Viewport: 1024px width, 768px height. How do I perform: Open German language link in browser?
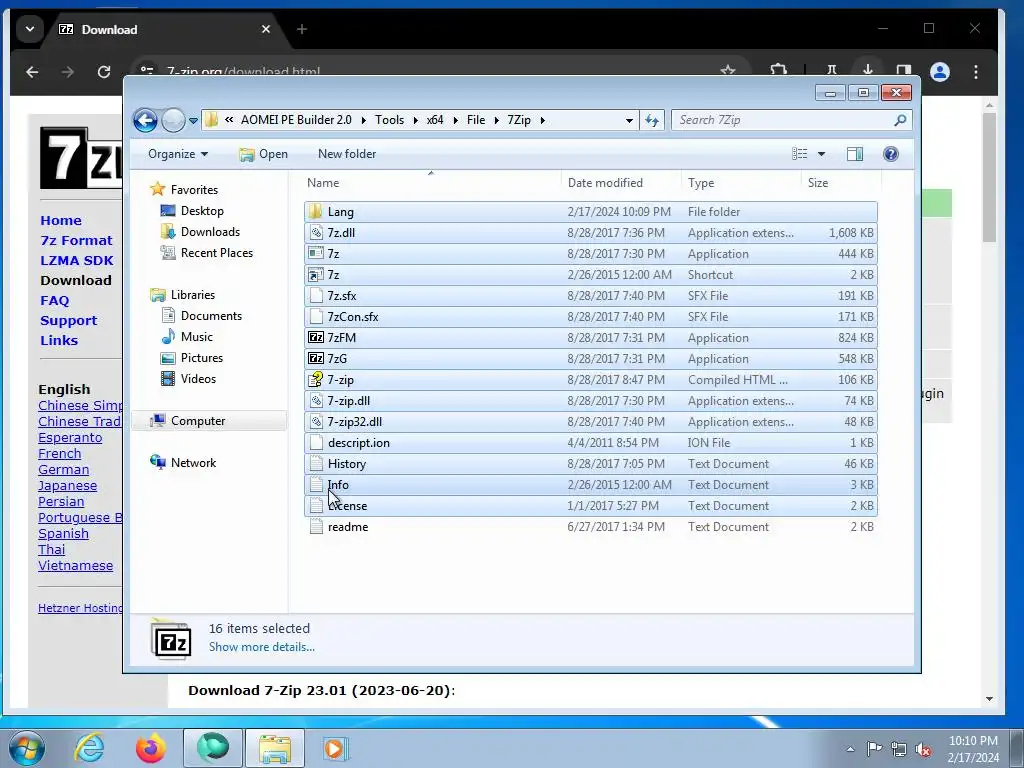63,470
